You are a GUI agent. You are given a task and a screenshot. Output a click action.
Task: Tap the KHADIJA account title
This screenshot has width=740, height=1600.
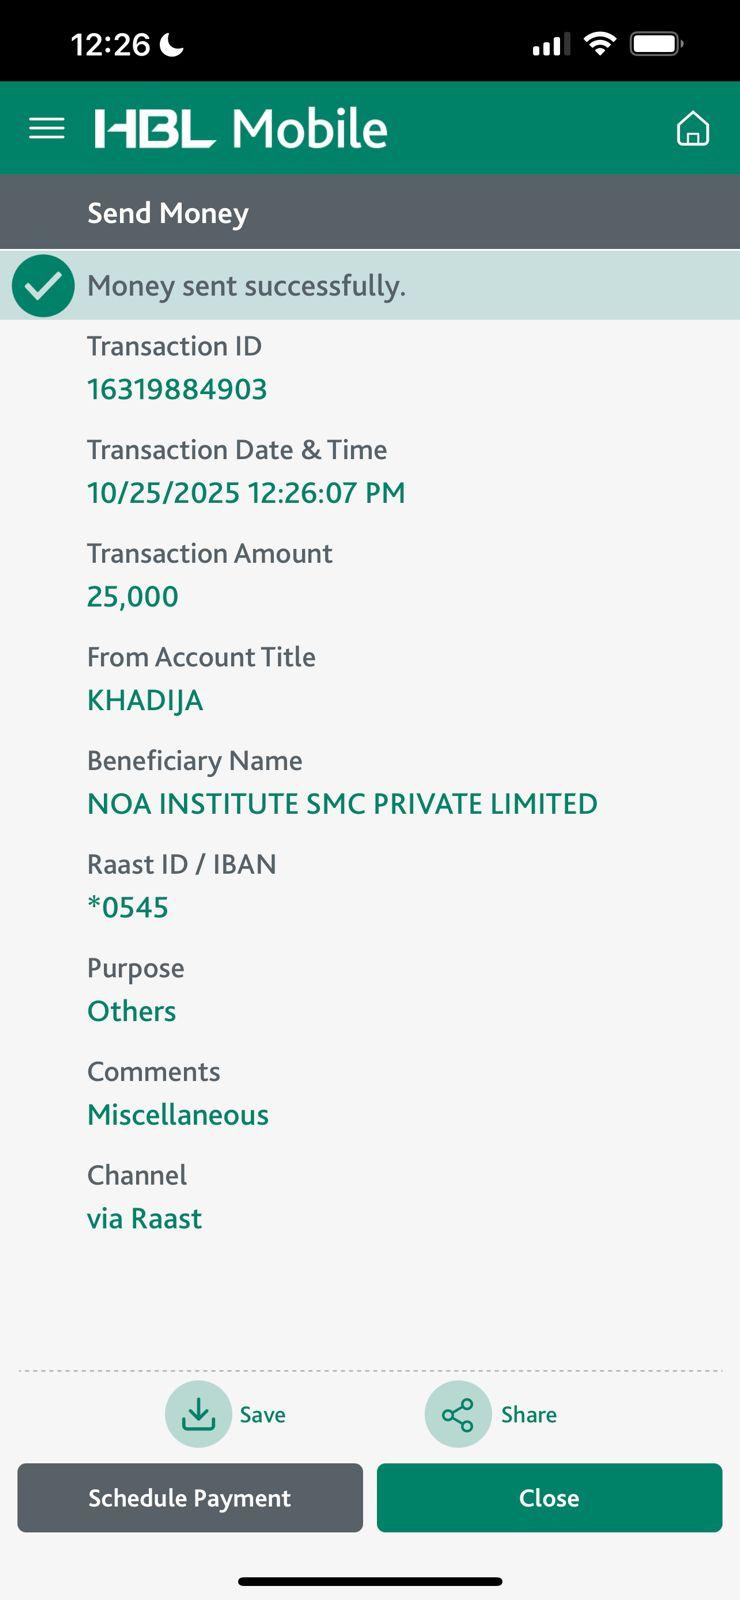point(145,700)
